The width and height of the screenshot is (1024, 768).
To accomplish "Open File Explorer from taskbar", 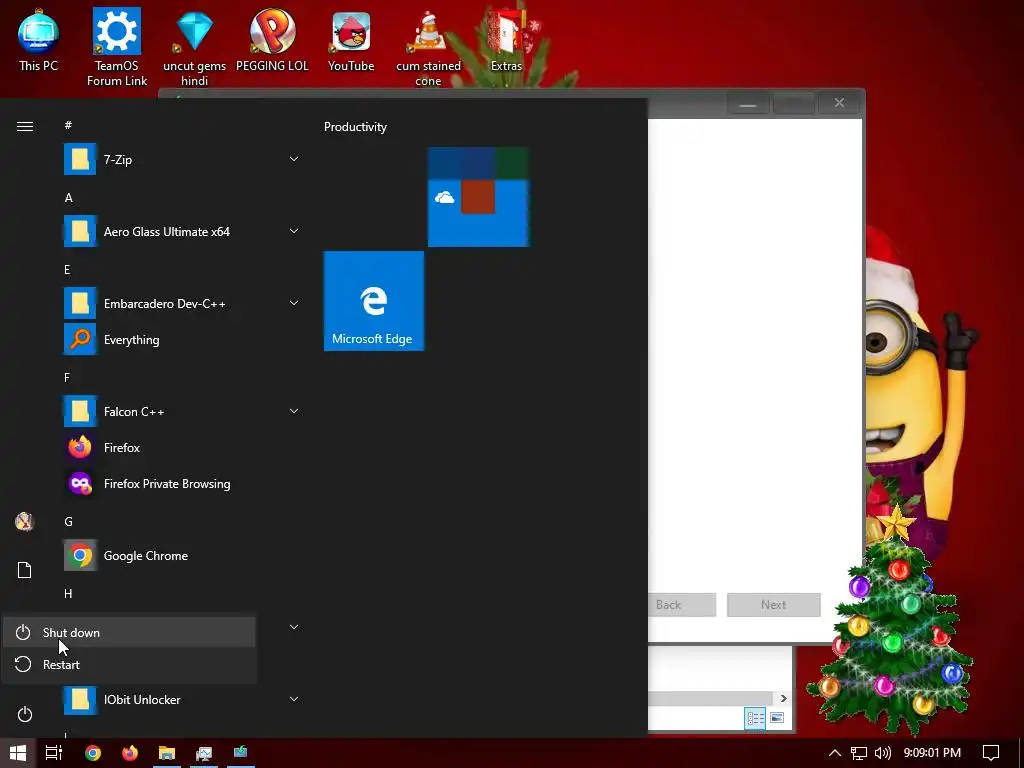I will point(167,753).
